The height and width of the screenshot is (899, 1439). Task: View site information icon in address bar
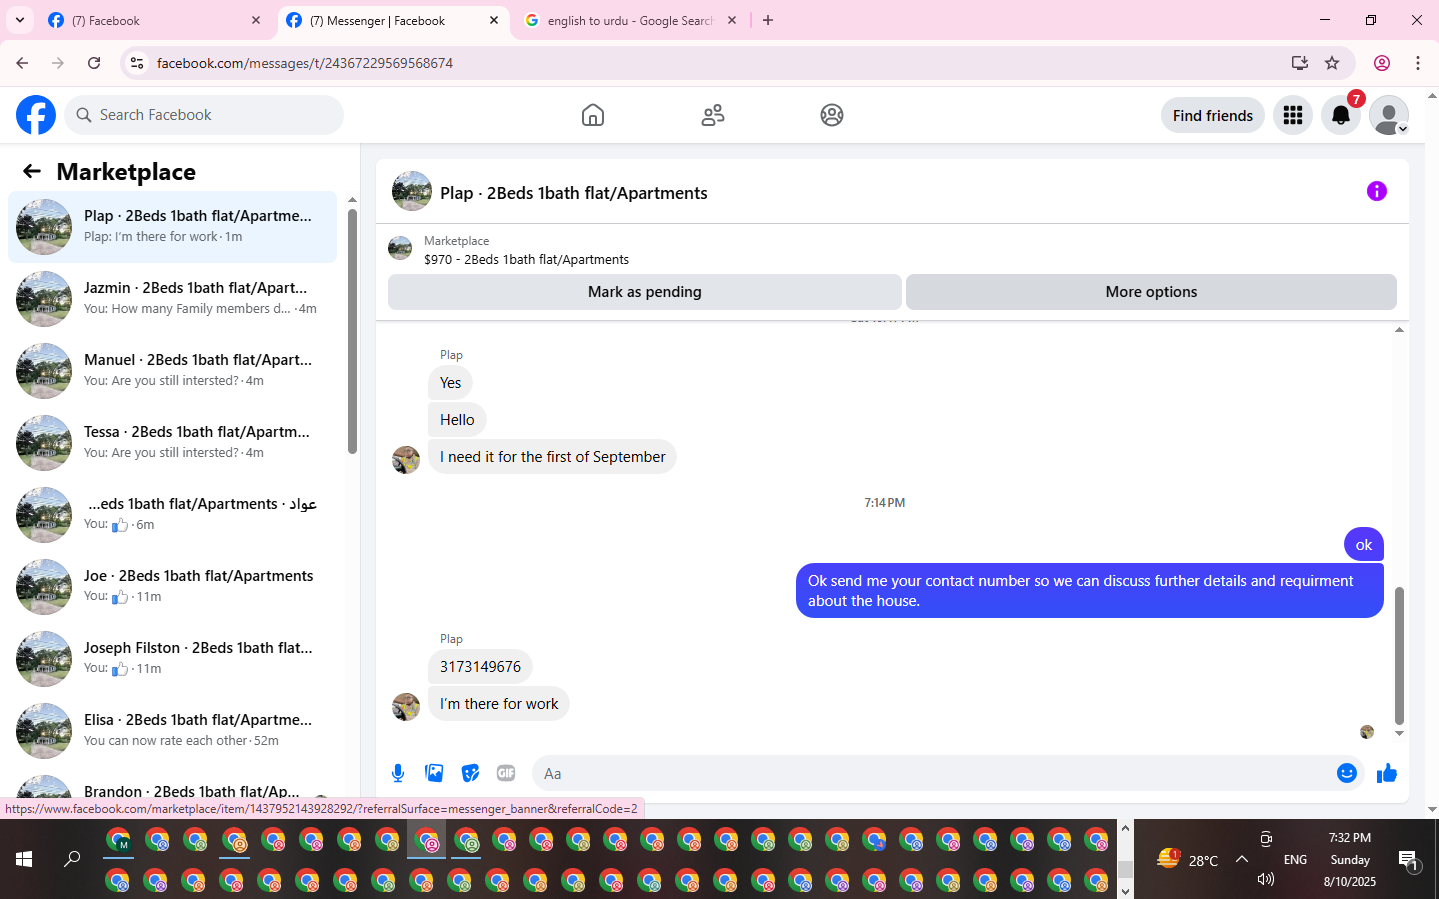(137, 63)
